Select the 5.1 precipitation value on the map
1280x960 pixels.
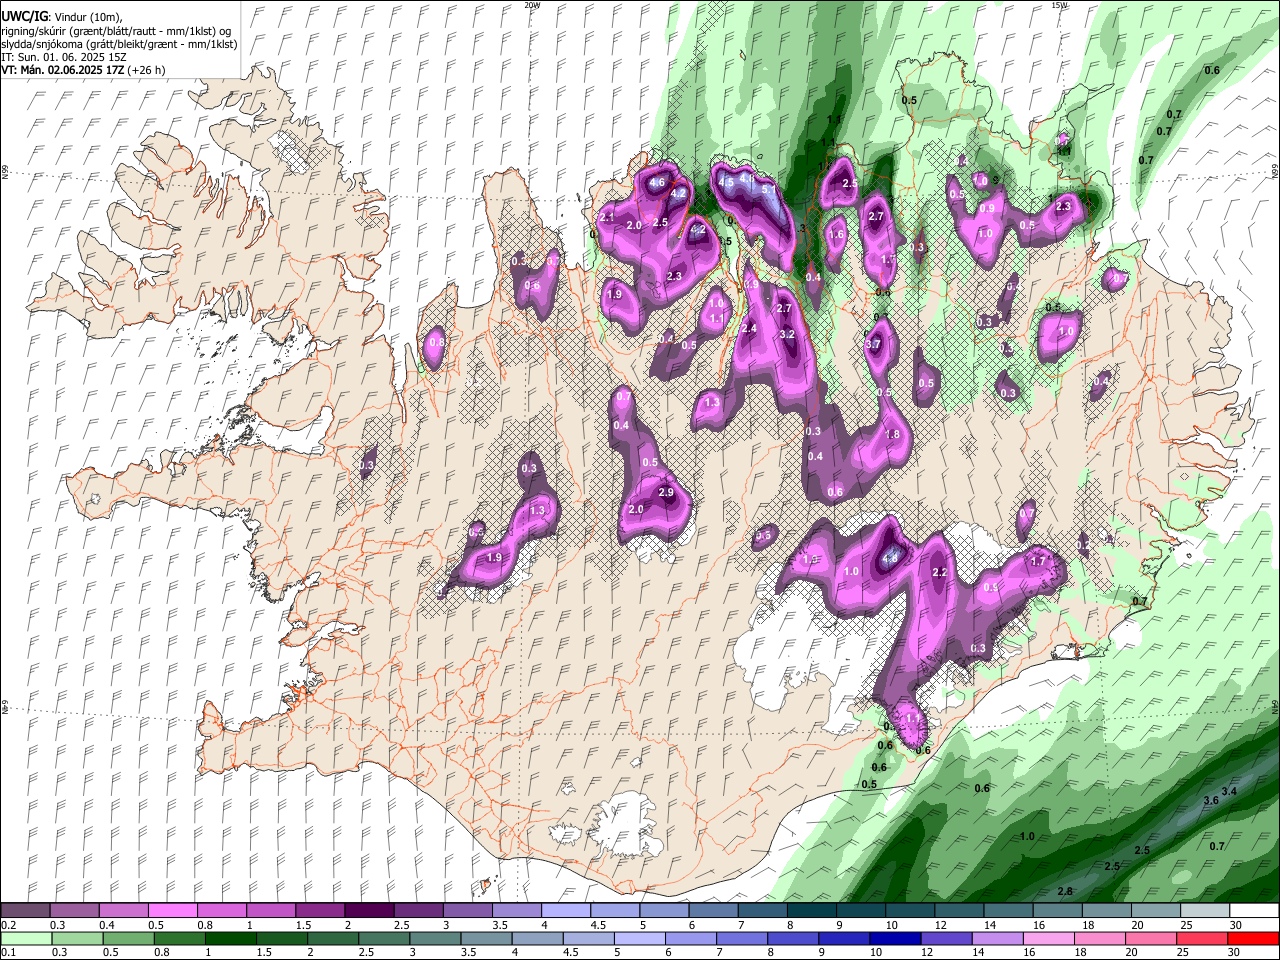[768, 188]
